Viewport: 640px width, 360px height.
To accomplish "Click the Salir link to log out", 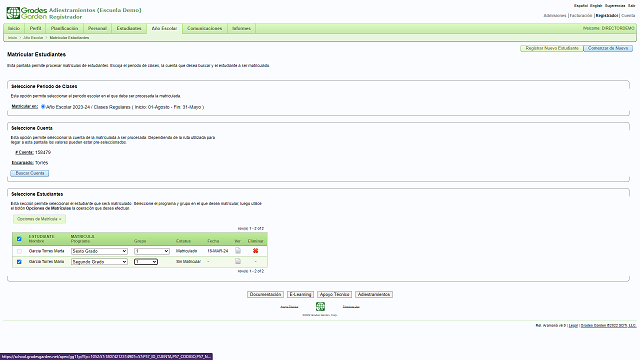I will 631,6.
